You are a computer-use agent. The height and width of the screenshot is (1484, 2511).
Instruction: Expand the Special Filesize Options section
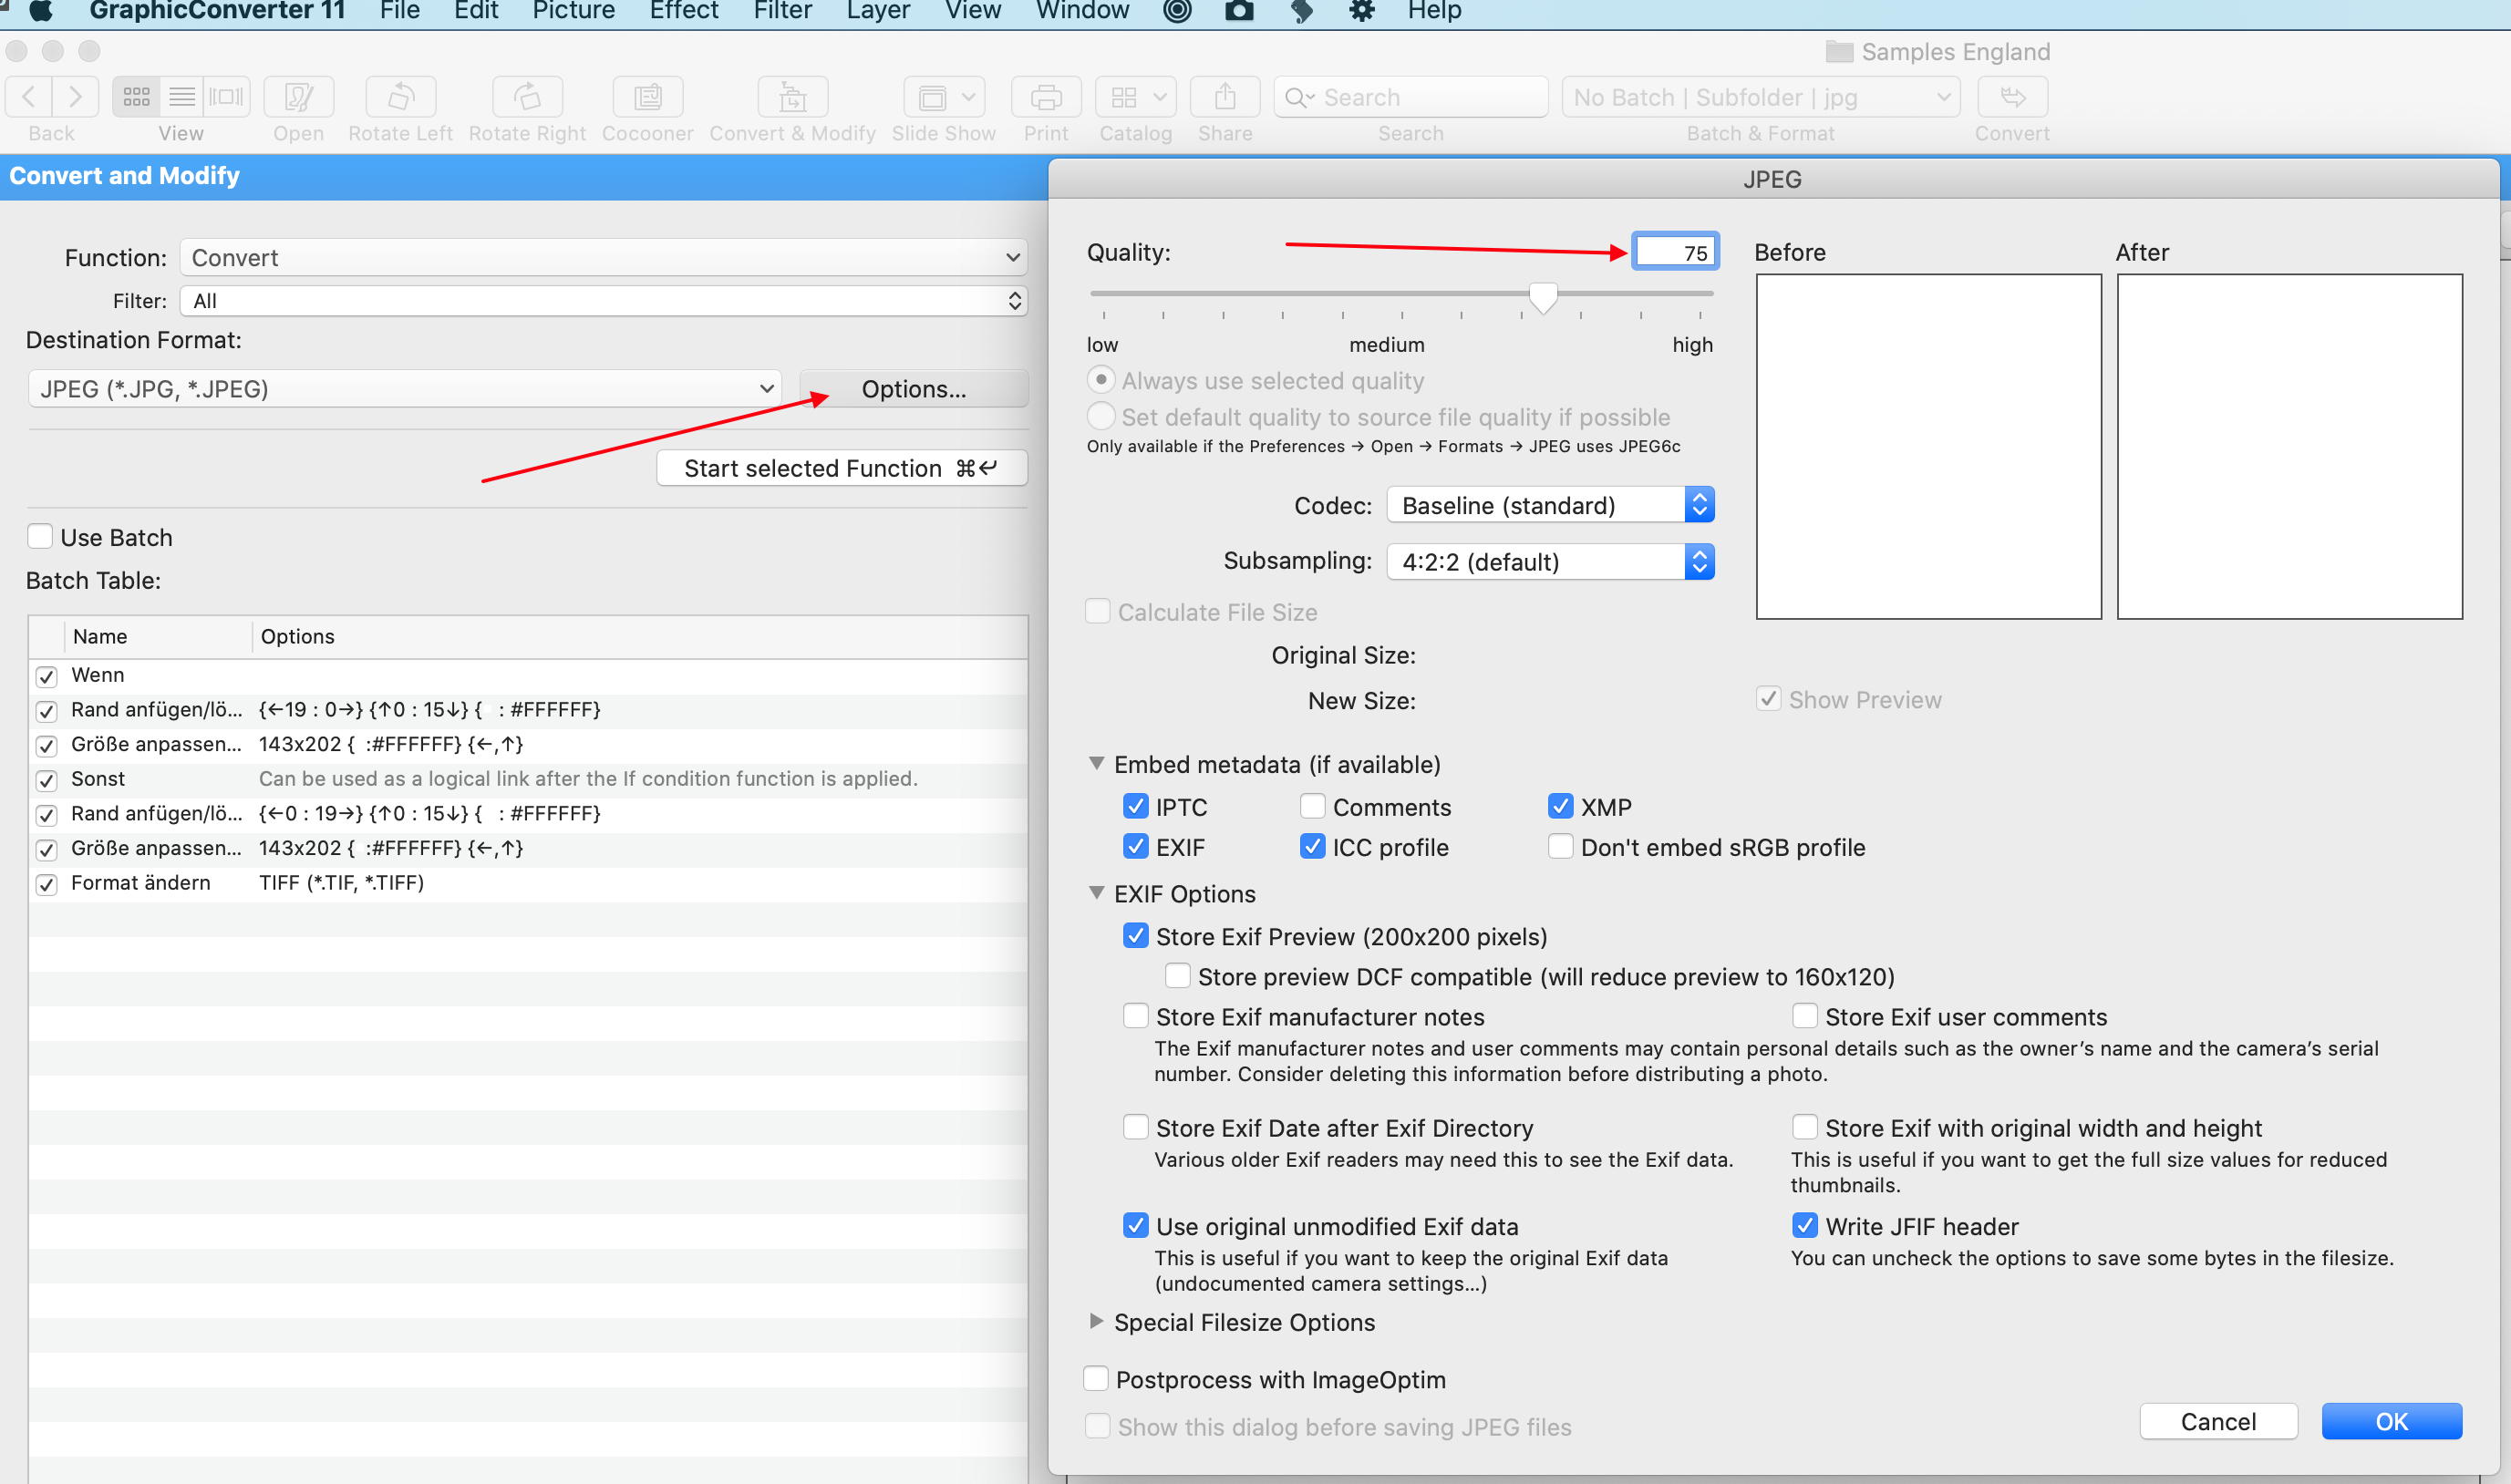click(x=1096, y=1322)
